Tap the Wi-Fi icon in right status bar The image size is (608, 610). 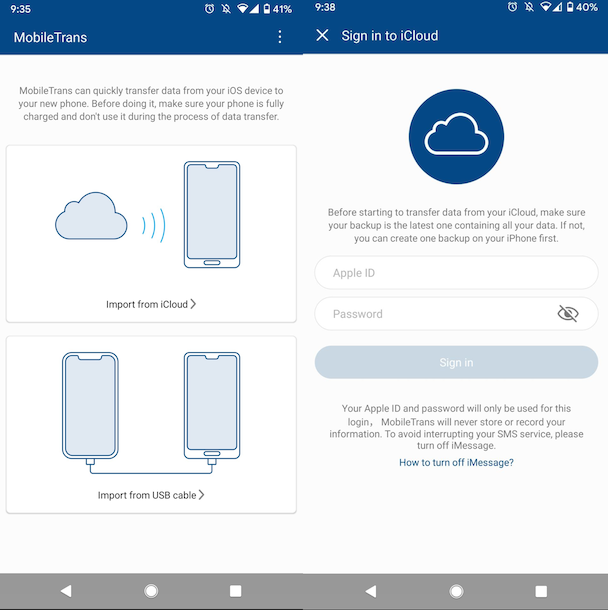click(546, 7)
